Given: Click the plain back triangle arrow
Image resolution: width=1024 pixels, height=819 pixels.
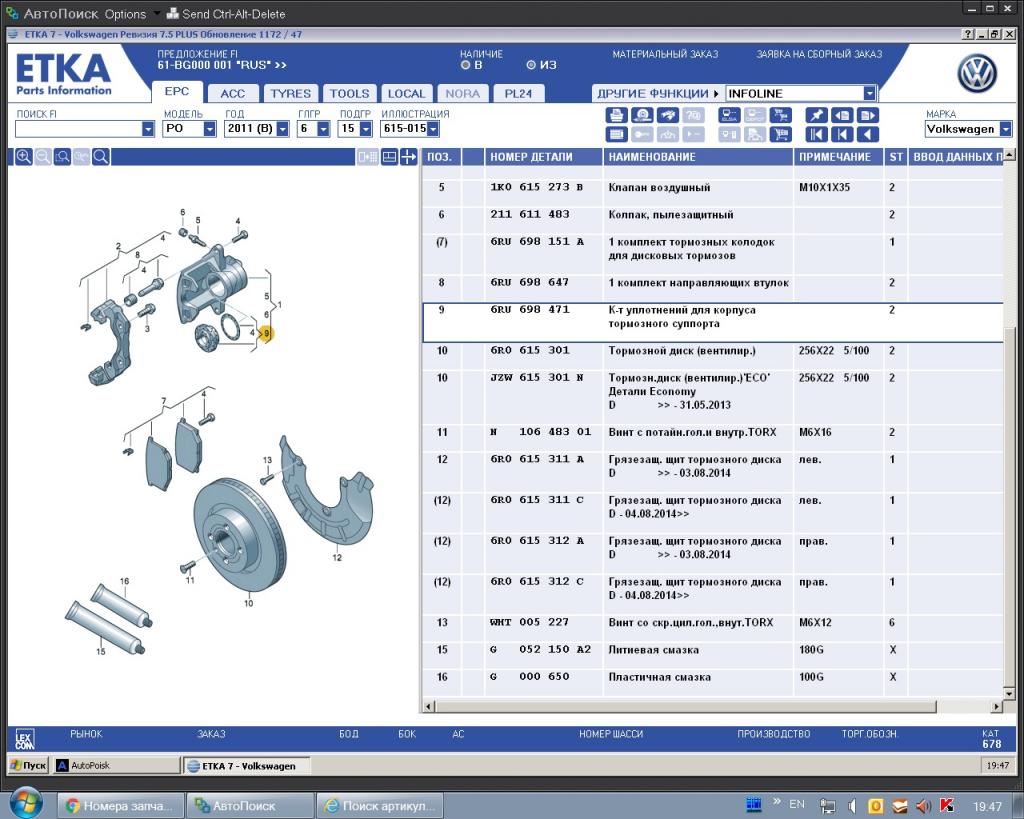Looking at the screenshot, I should tap(868, 135).
